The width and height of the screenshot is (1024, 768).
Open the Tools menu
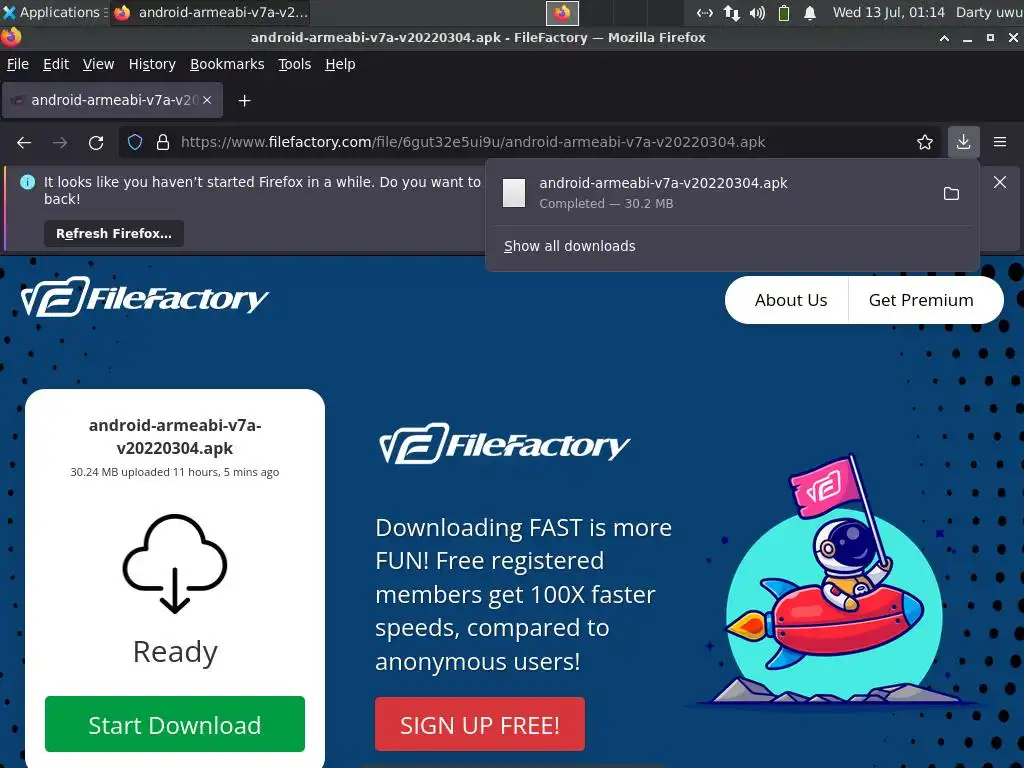click(x=295, y=64)
